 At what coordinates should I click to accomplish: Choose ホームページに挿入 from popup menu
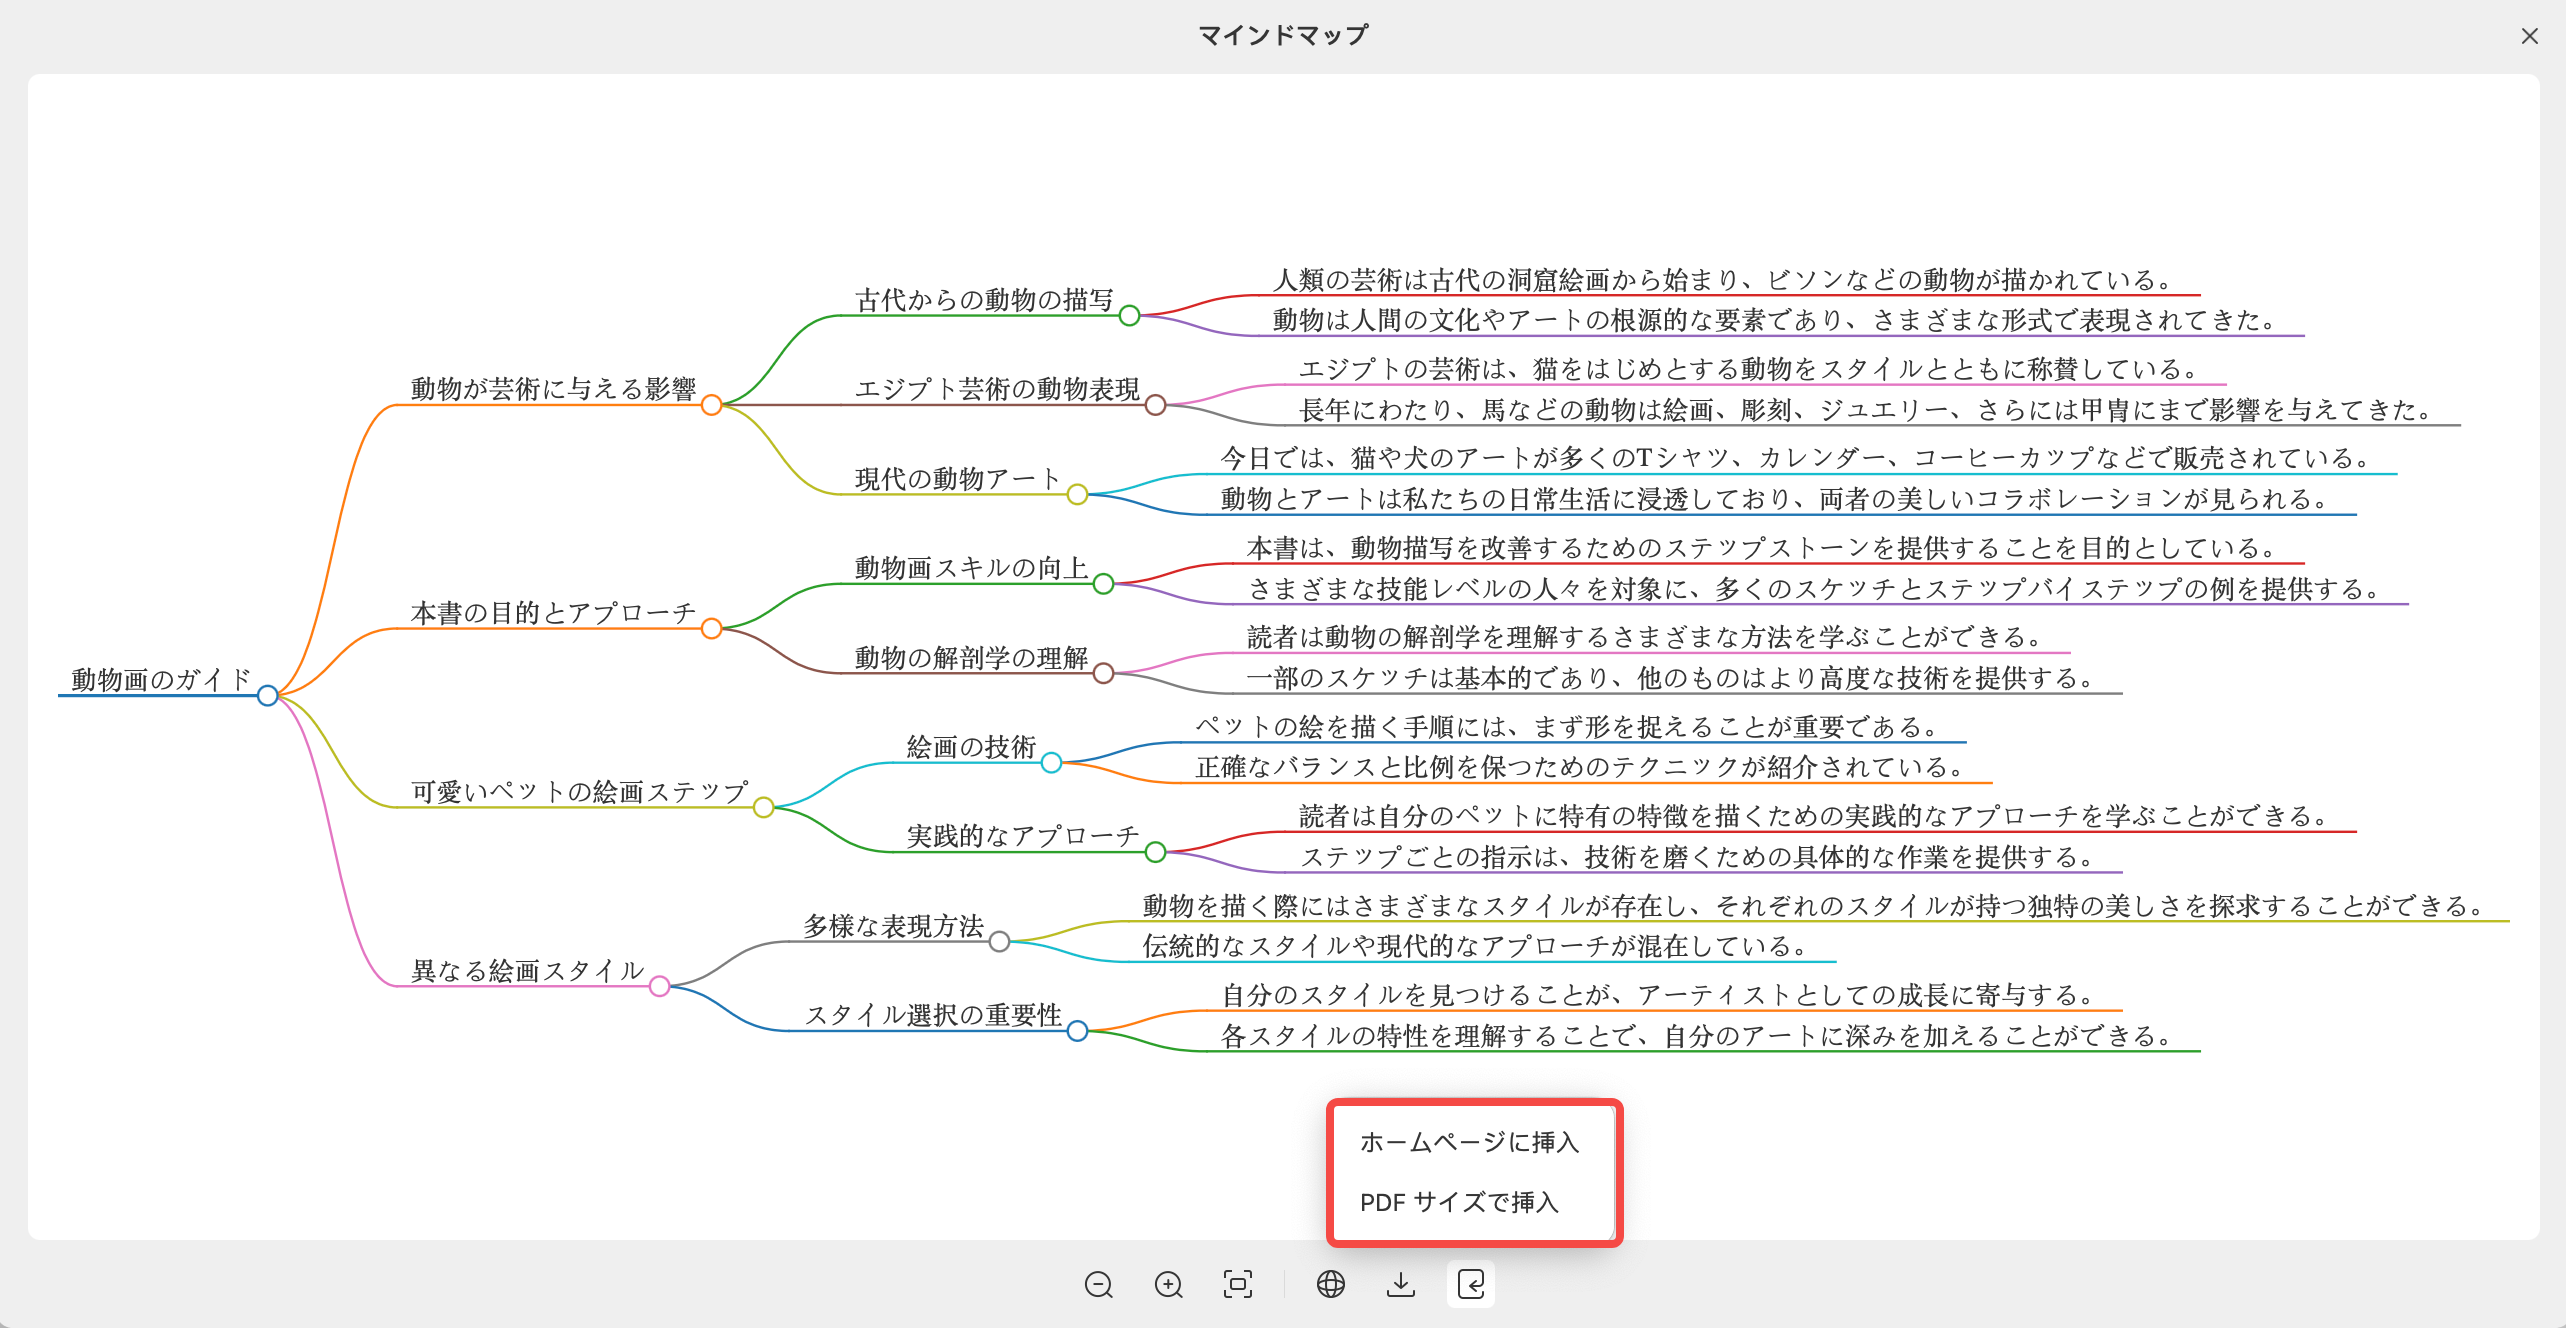coord(1469,1142)
